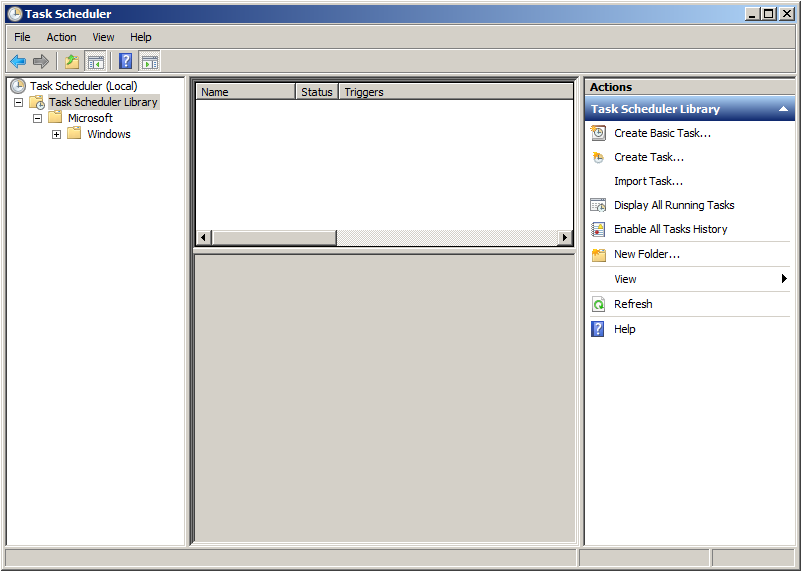Select Create Basic Task... action

[662, 133]
